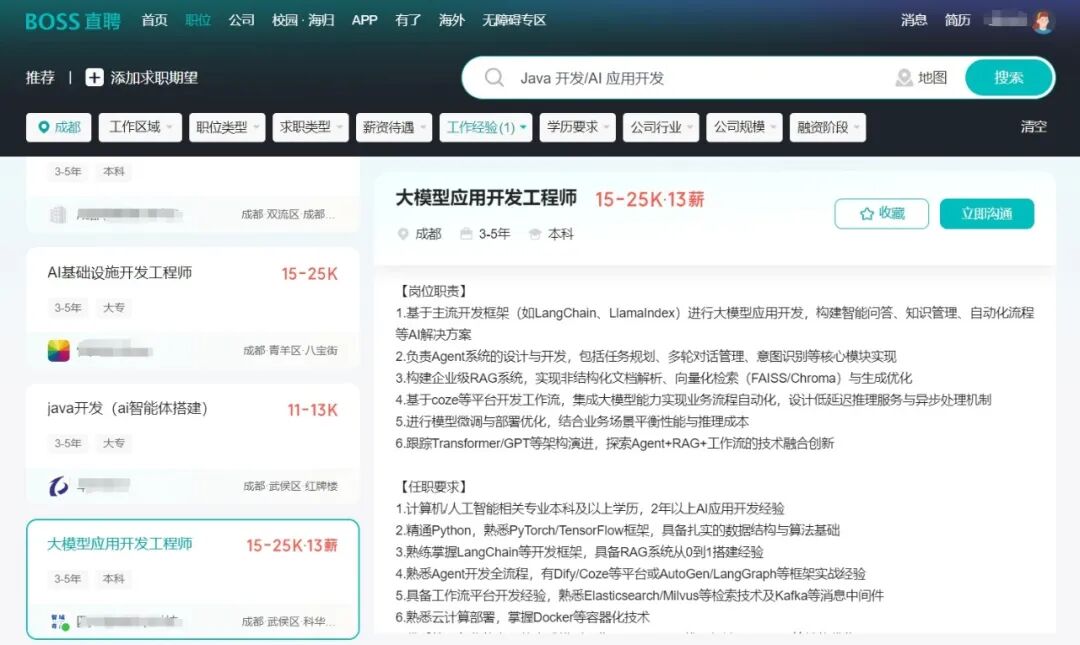Expand the 公司行业 filter dropdown
This screenshot has width=1080, height=645.
click(x=661, y=127)
